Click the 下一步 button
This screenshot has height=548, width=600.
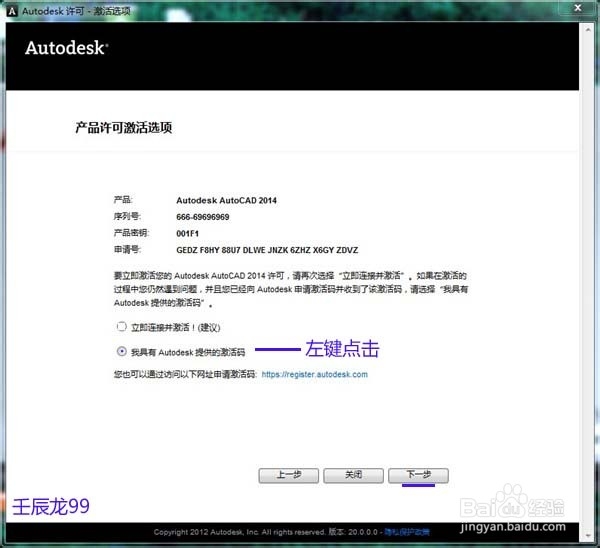418,475
